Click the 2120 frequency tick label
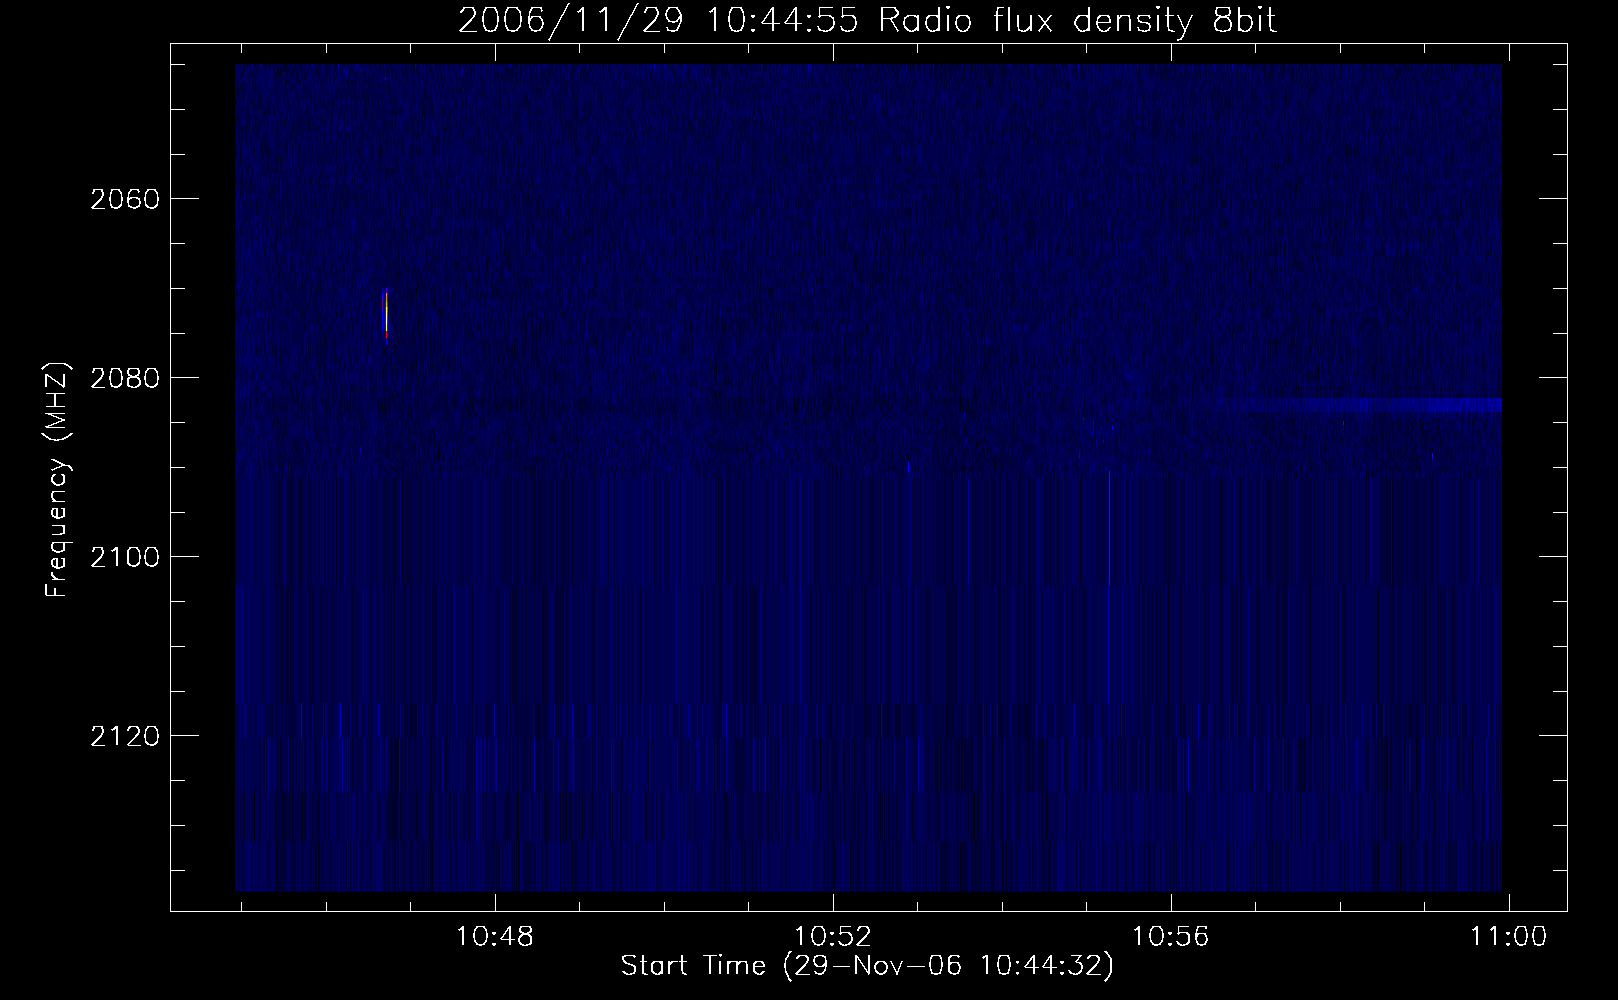1618x1000 pixels. (124, 736)
